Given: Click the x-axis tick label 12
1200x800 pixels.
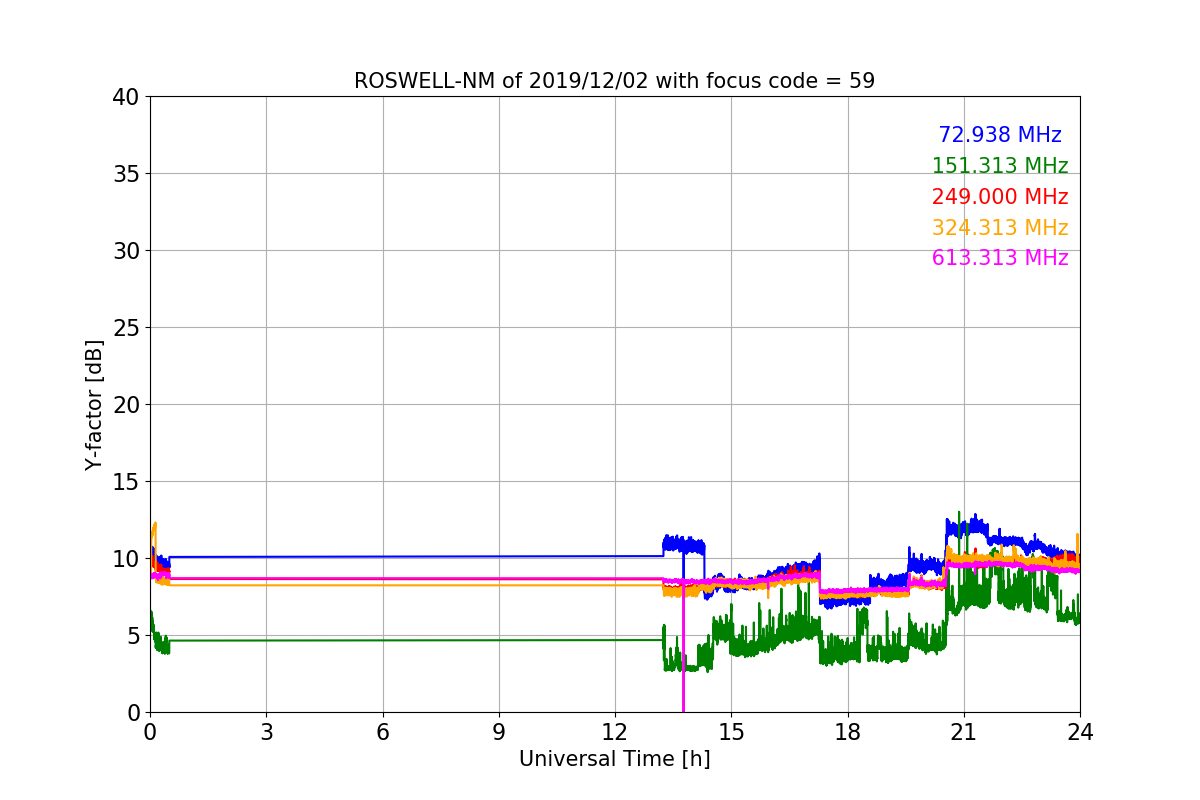Looking at the screenshot, I should coord(615,732).
